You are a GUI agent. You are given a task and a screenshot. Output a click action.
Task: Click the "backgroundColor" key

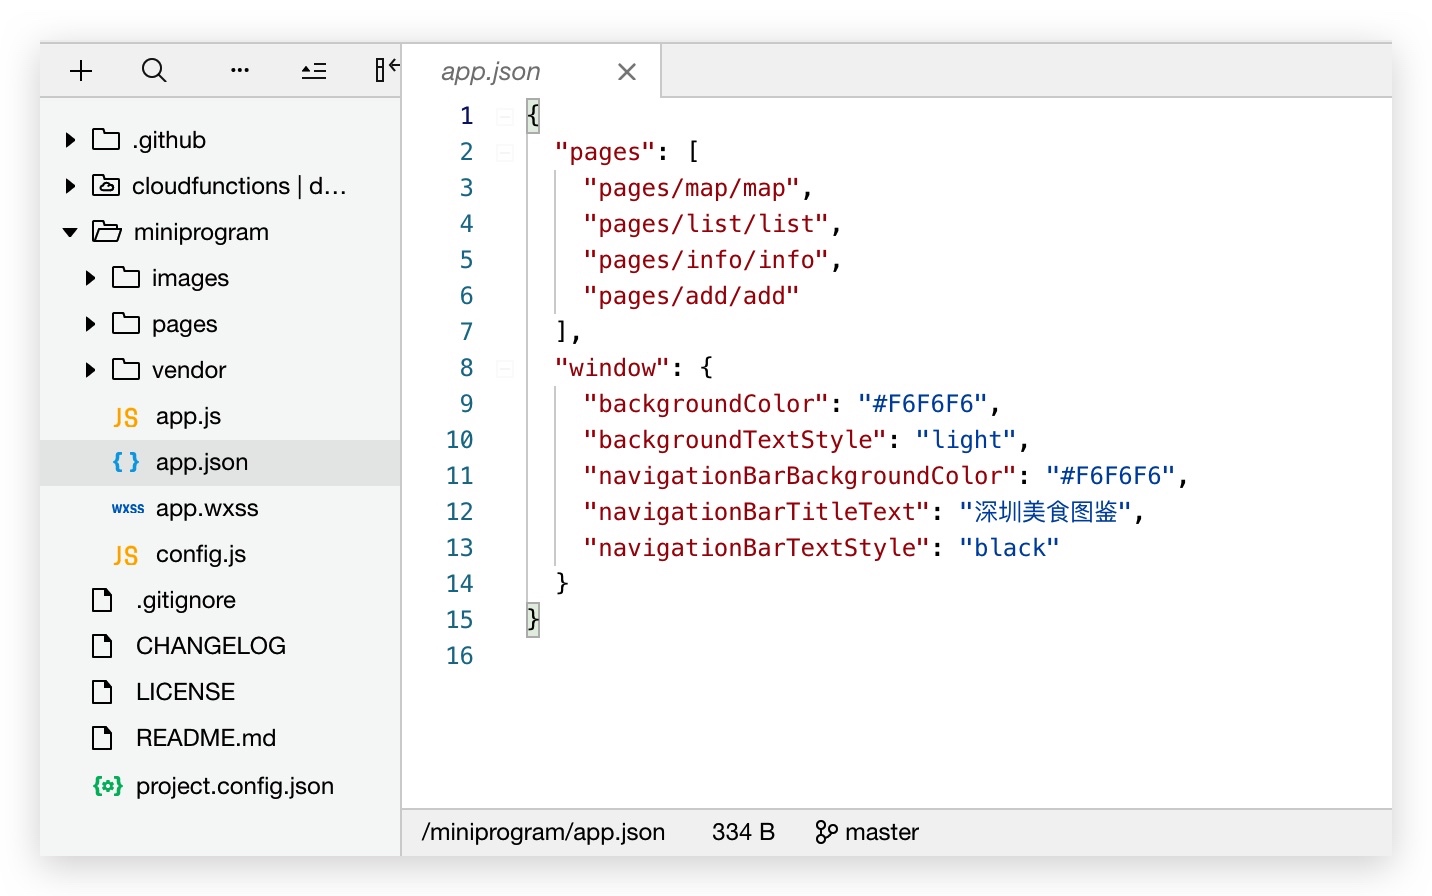[x=706, y=404]
